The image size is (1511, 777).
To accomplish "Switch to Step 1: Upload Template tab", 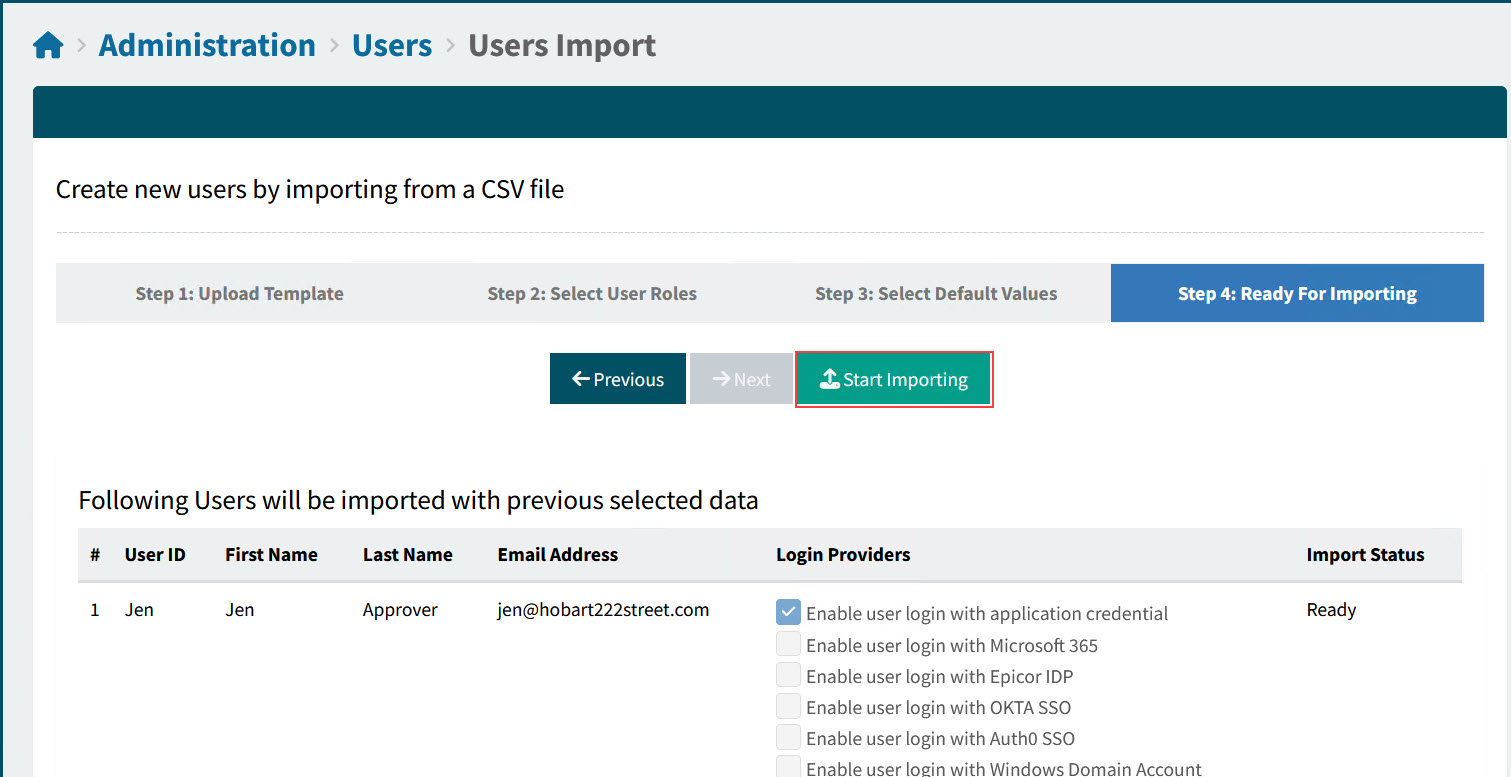I will [239, 293].
